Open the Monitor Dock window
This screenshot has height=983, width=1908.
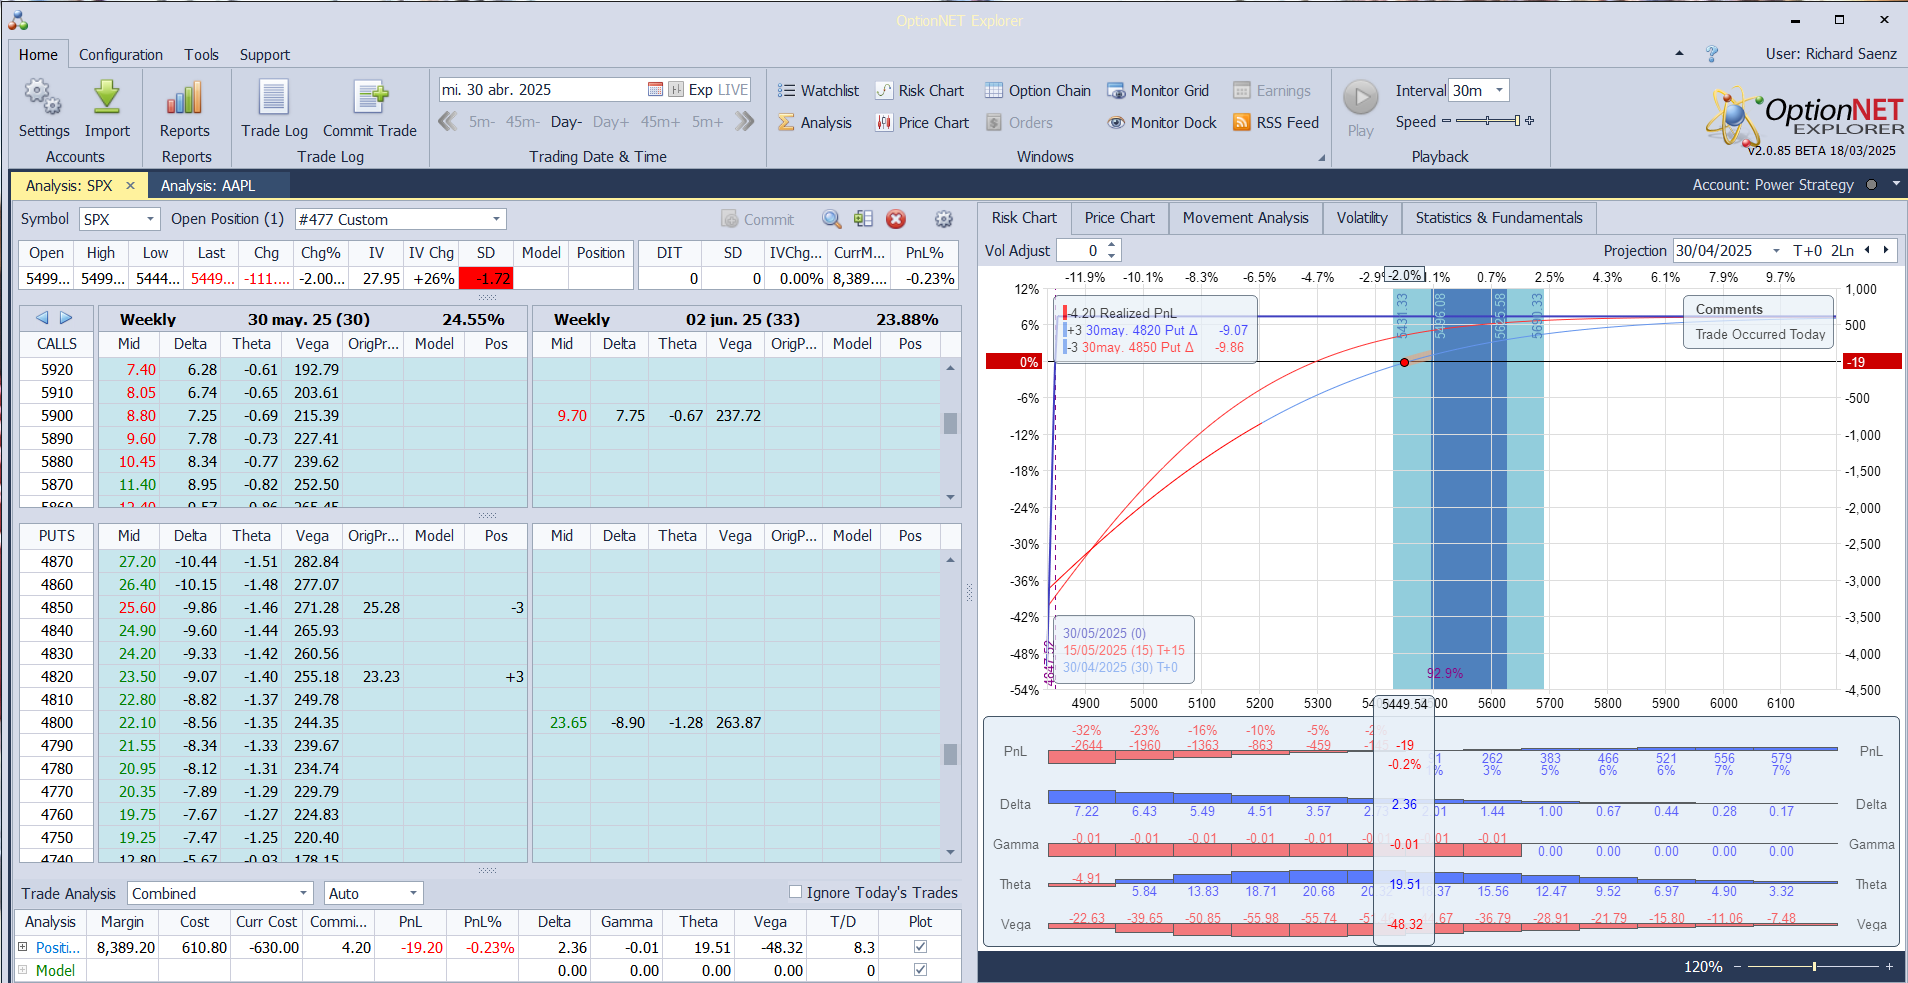pos(1162,123)
